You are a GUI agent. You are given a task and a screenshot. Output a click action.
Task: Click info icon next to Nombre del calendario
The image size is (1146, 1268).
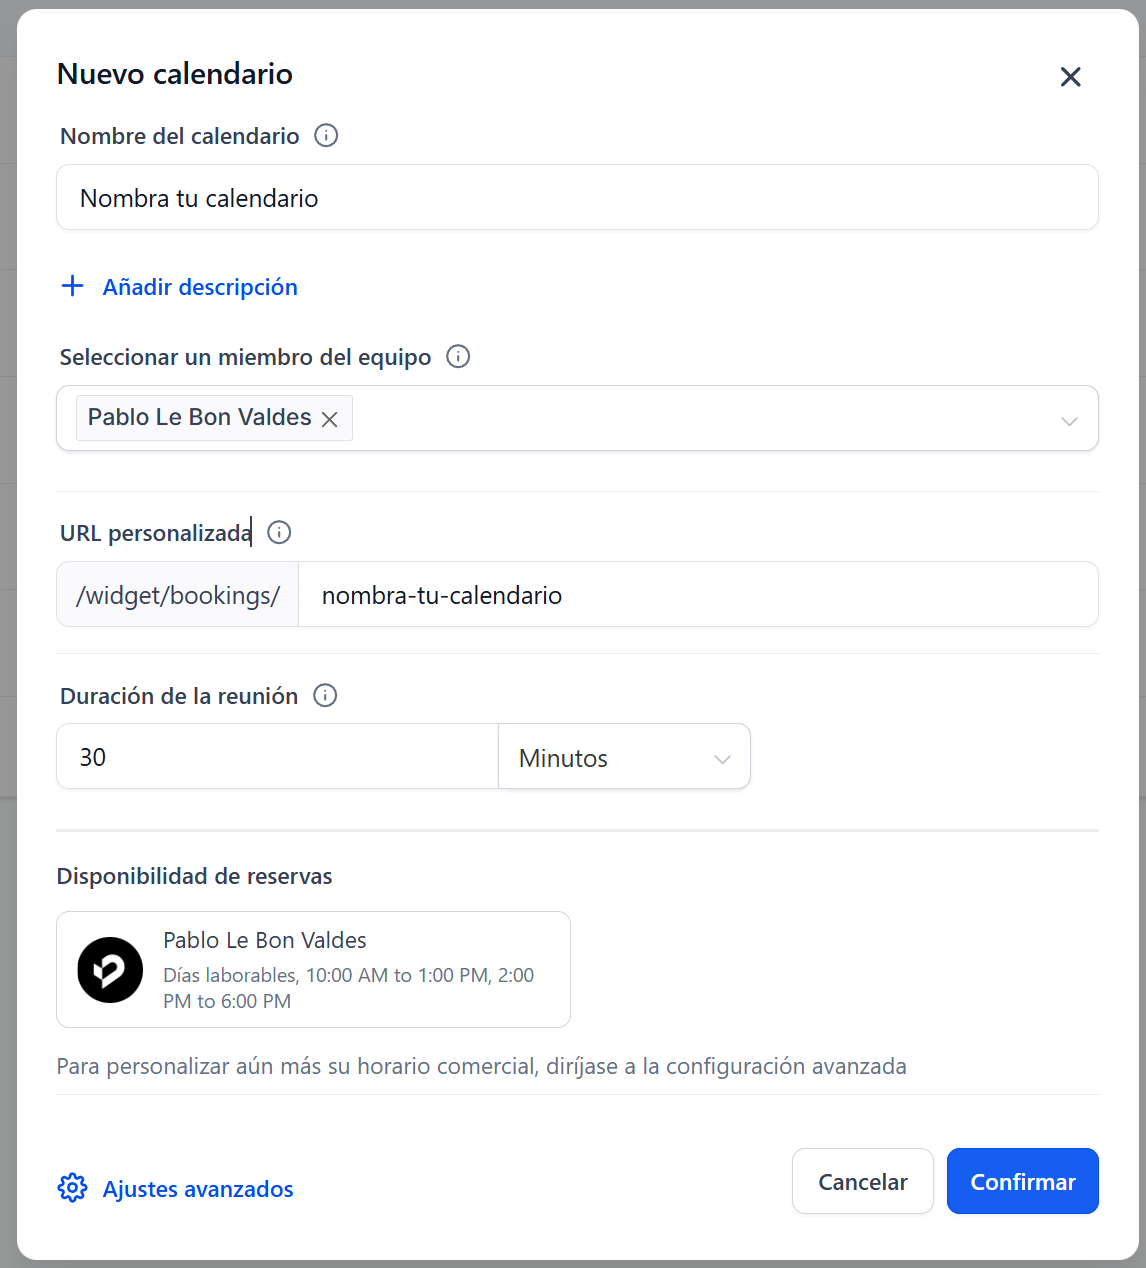pos(326,135)
